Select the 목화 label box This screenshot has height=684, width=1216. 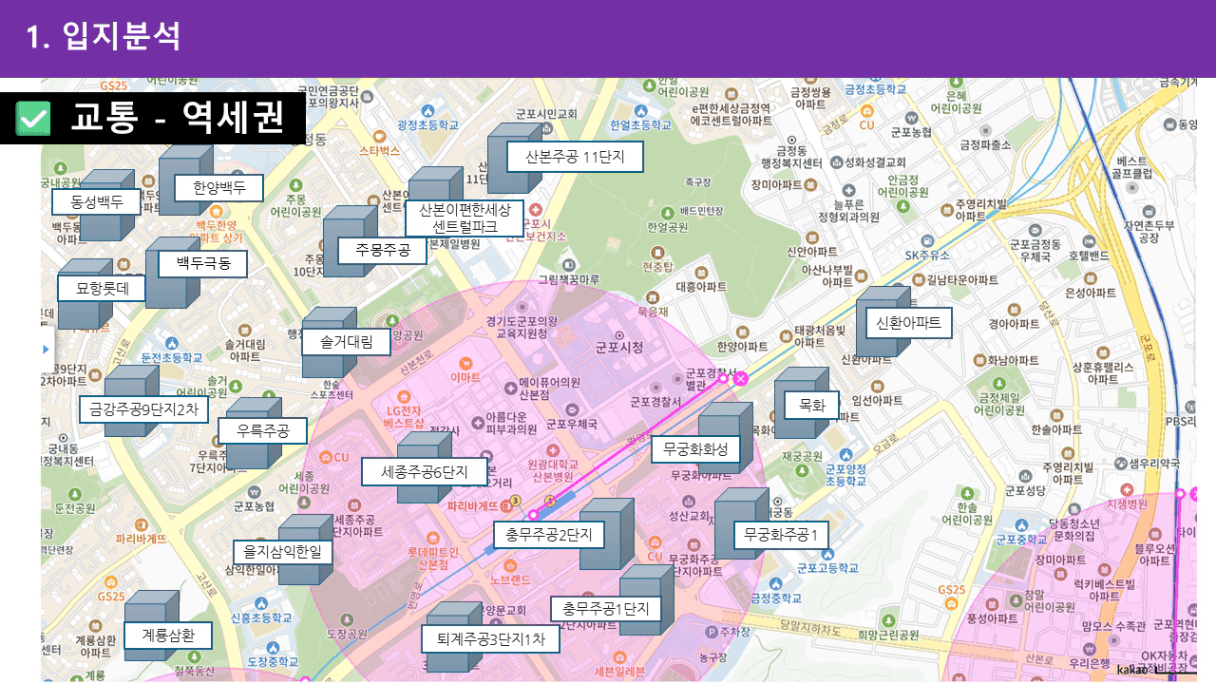811,405
